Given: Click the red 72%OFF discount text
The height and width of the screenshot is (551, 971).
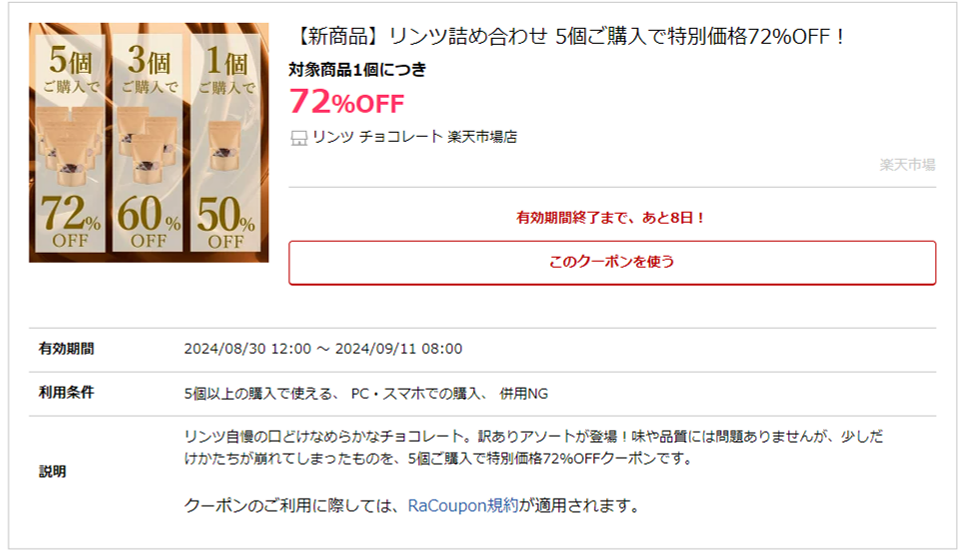Looking at the screenshot, I should coord(347,102).
